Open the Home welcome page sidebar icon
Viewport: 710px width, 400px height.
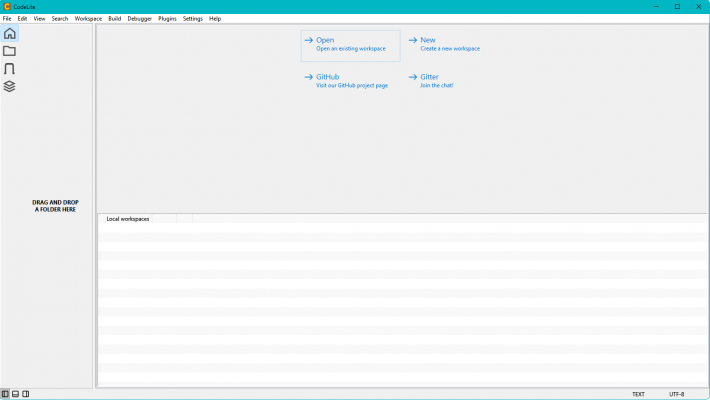(10, 34)
